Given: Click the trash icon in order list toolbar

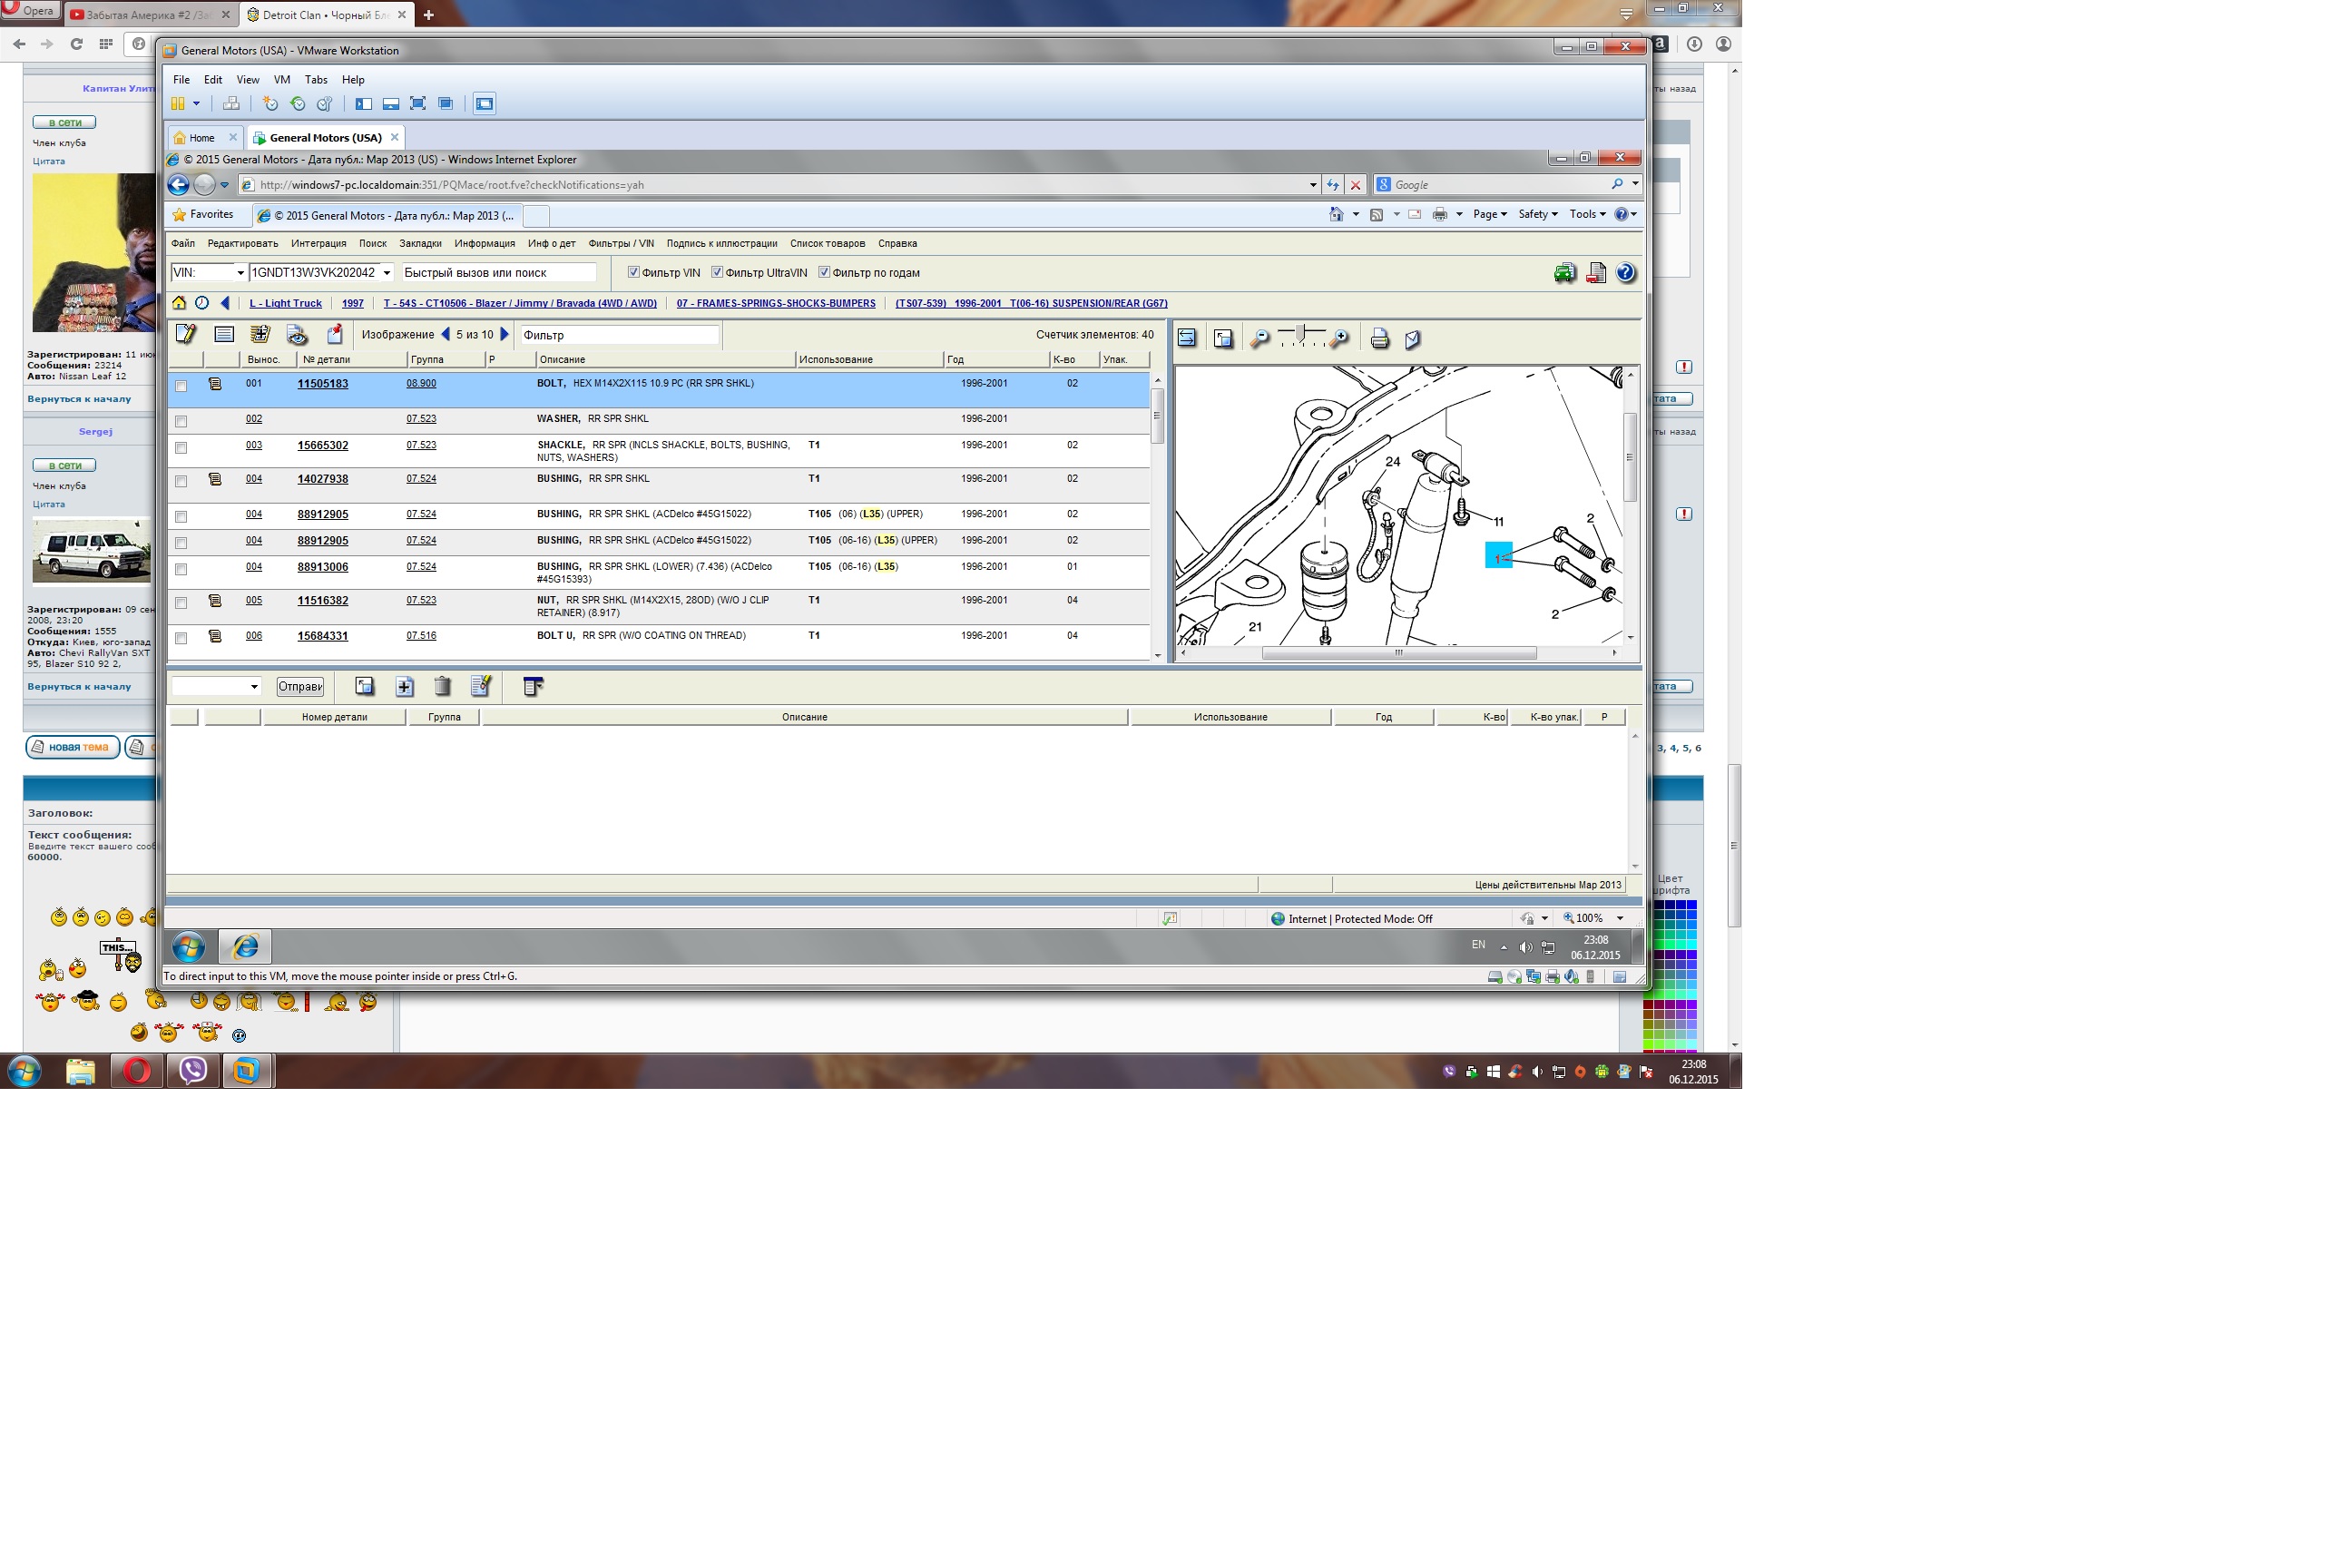Looking at the screenshot, I should click(x=442, y=686).
